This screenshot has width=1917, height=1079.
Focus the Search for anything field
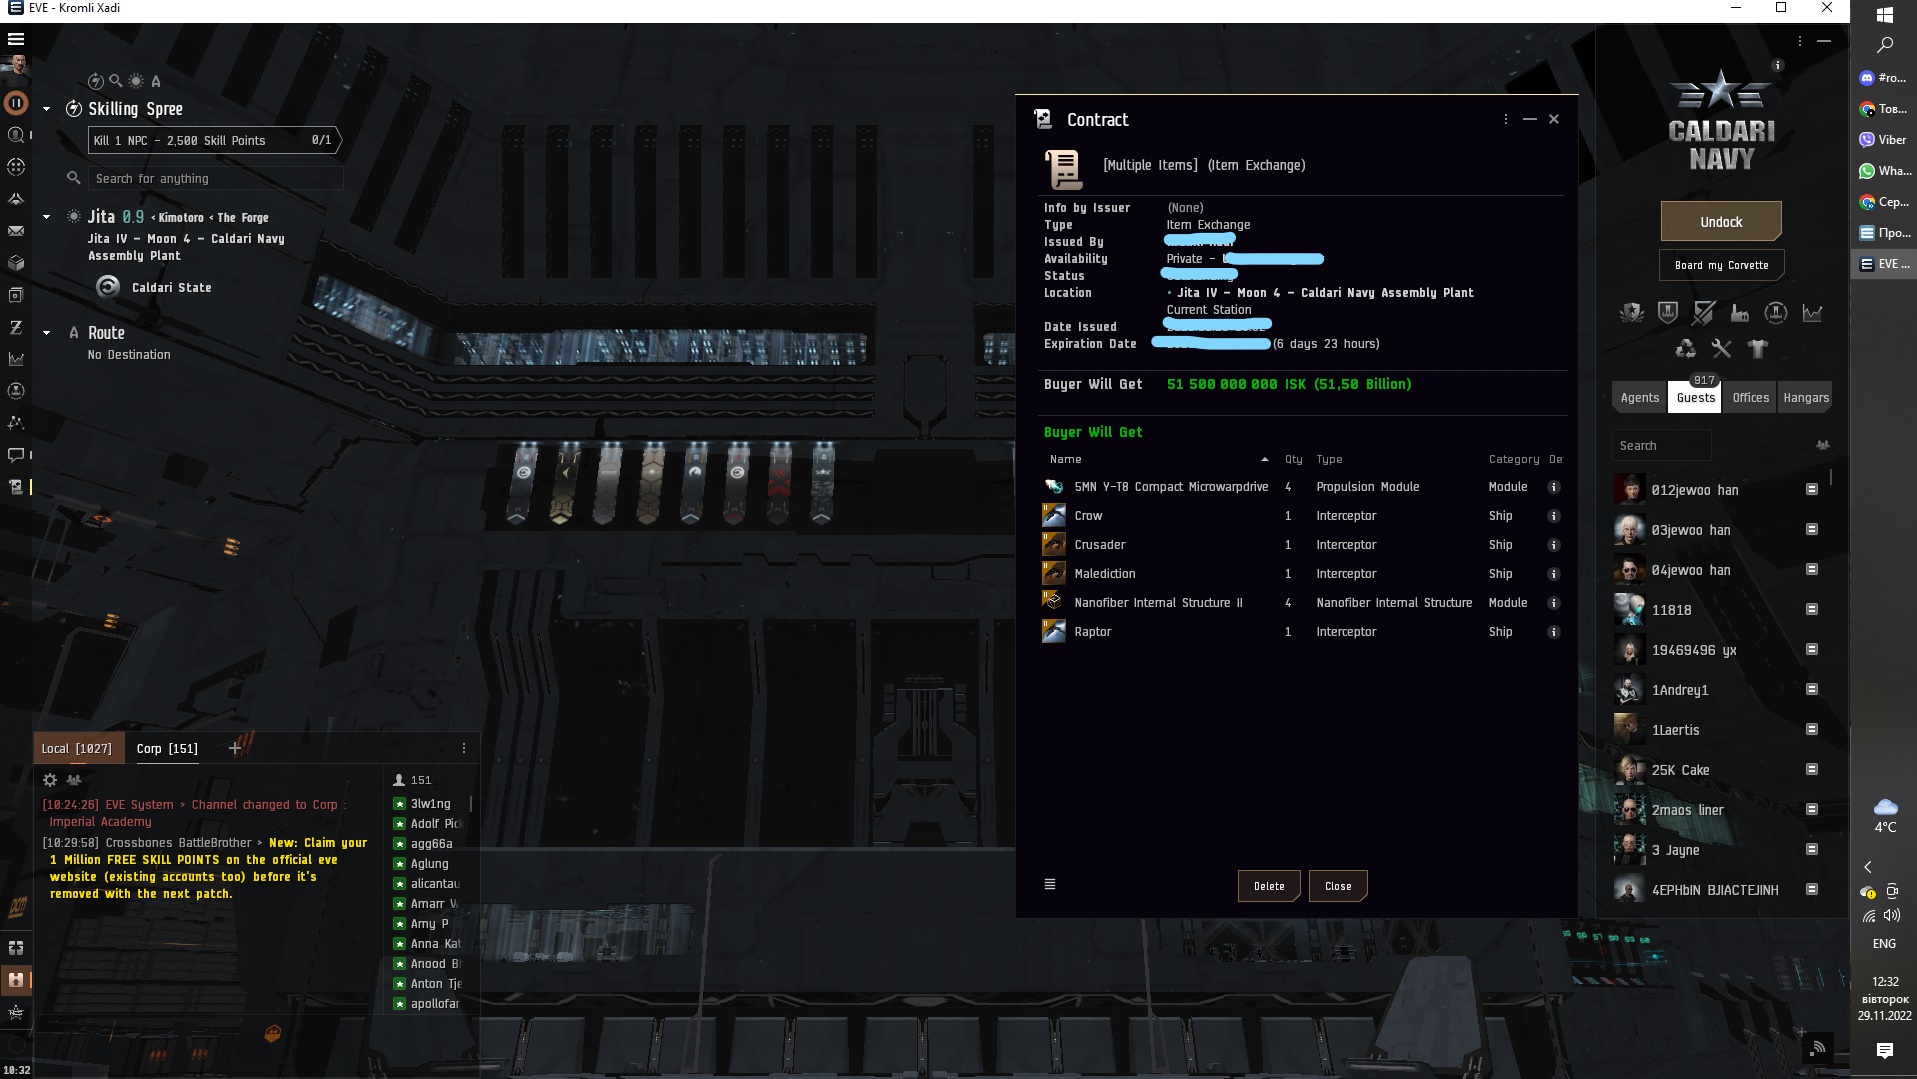[x=216, y=178]
